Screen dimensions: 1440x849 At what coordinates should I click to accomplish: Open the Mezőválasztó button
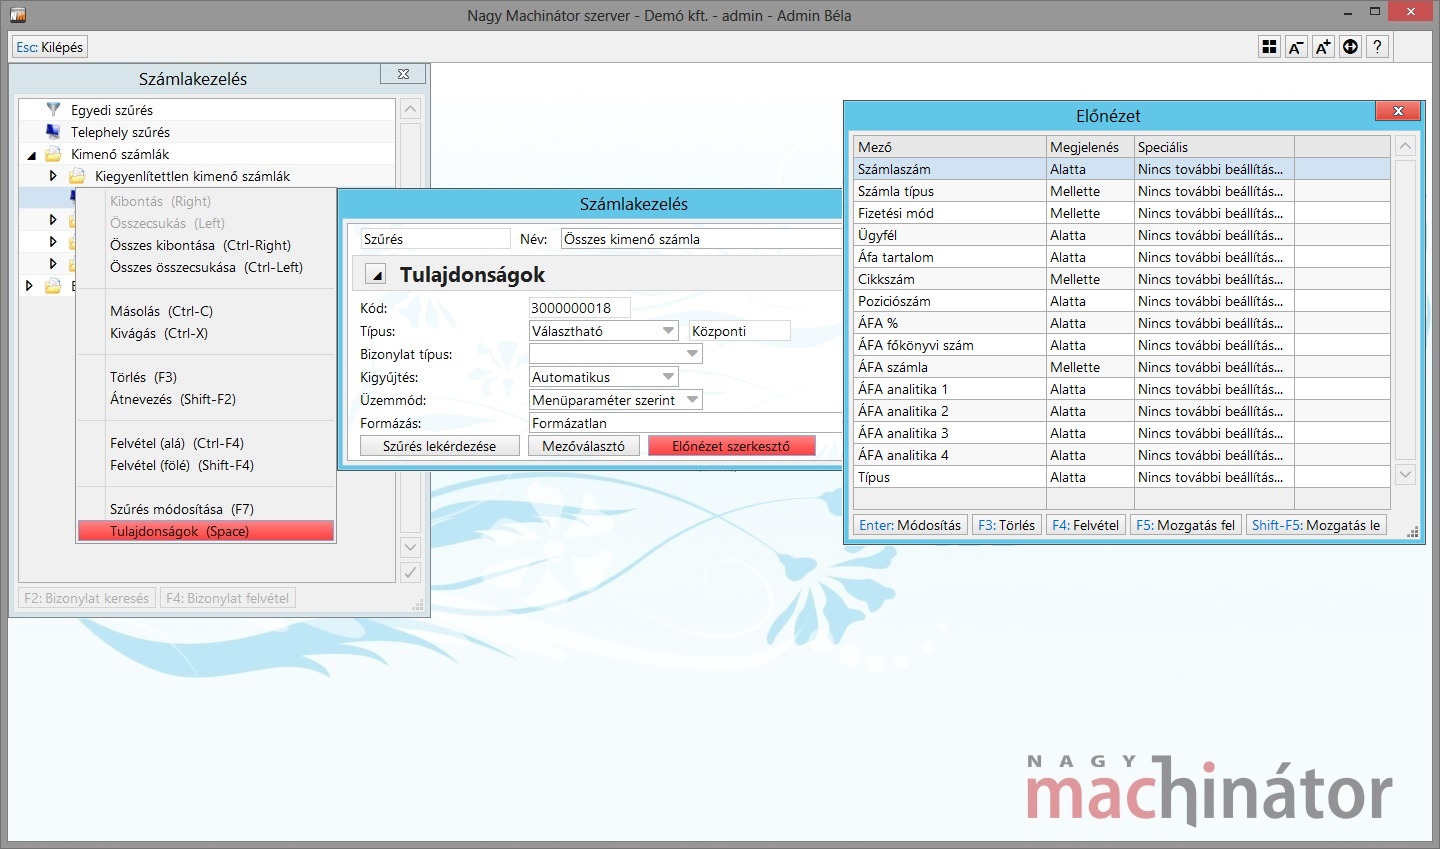pos(583,446)
